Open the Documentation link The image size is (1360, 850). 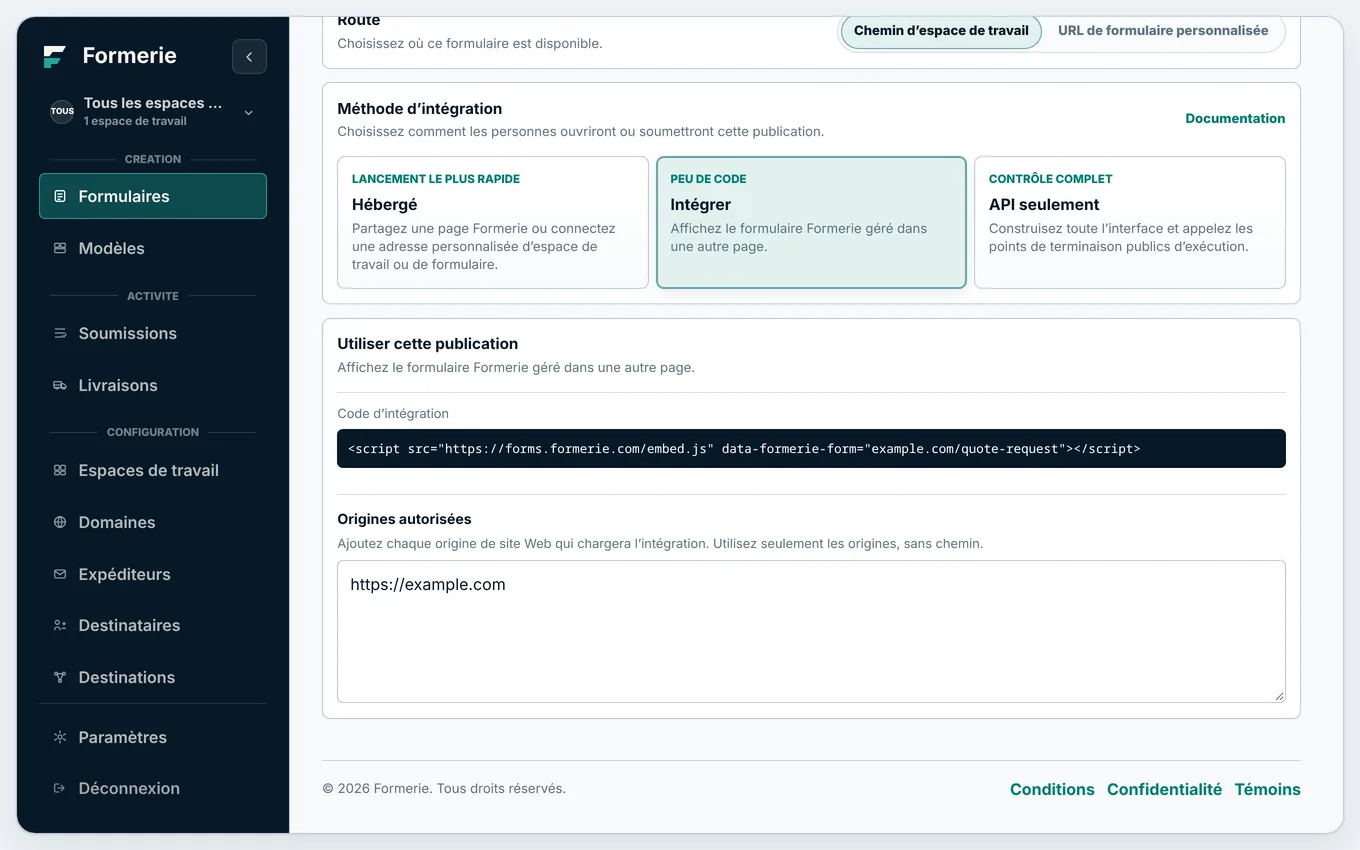[1235, 118]
